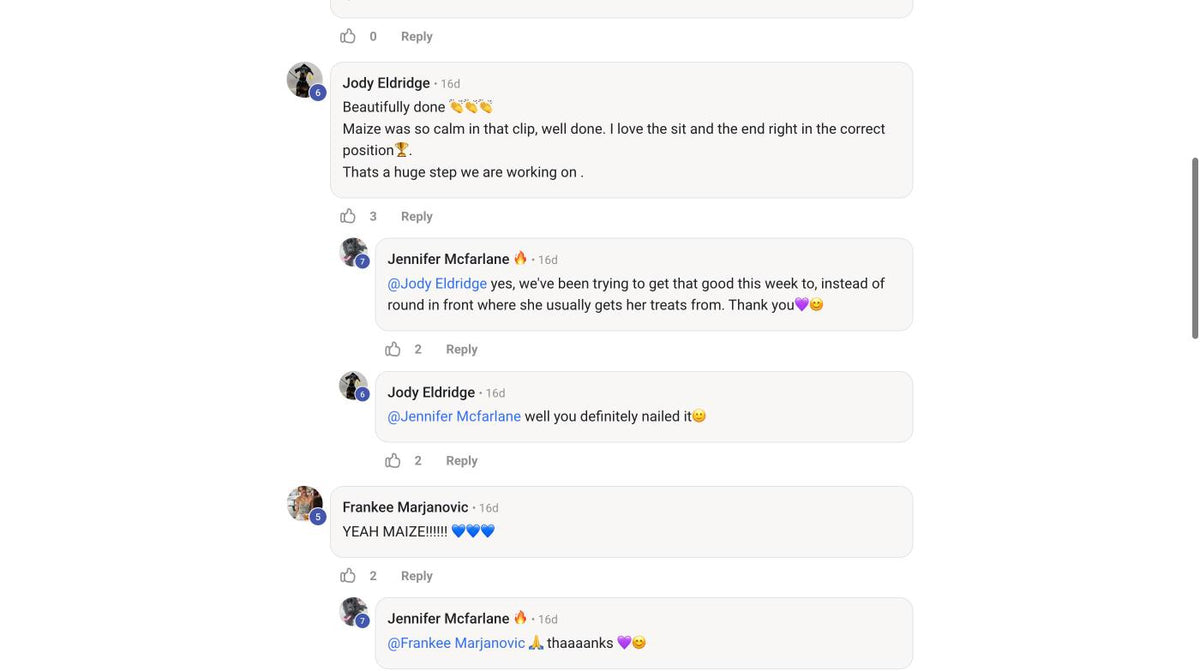The image size is (1200, 671).
Task: Click Jody Eldridge's small avatar in reply
Action: [354, 386]
